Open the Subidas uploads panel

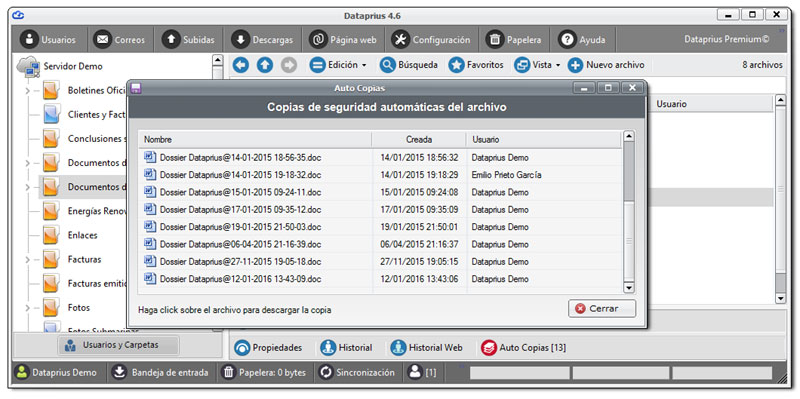click(x=188, y=40)
